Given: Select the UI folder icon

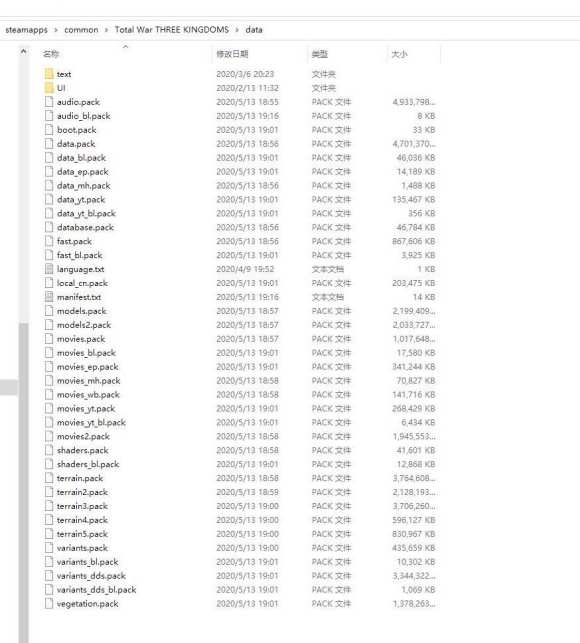Looking at the screenshot, I should [49, 88].
